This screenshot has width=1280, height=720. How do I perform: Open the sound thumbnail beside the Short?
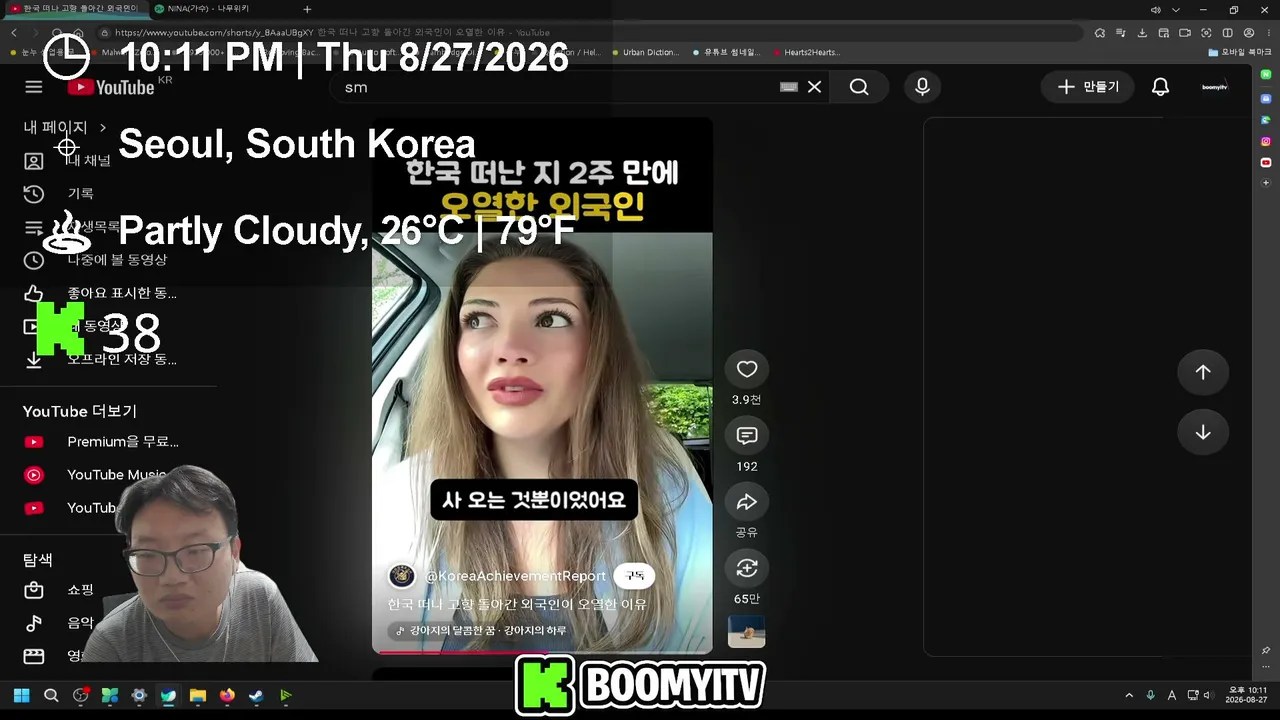747,632
